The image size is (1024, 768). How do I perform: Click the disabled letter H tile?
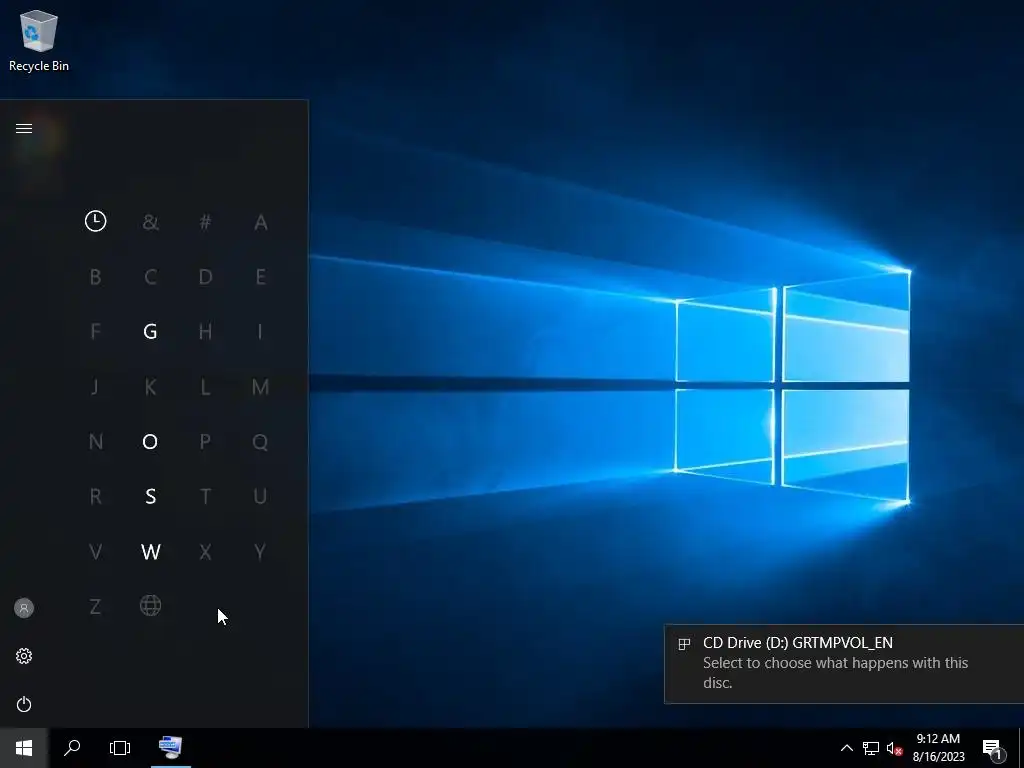(x=205, y=332)
